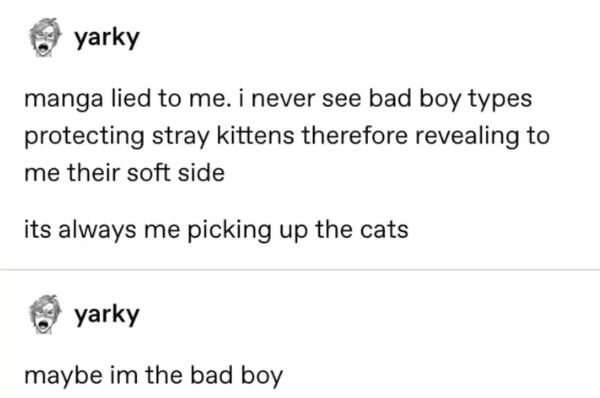Click the divider line between the two posts
The width and height of the screenshot is (600, 398).
[x=300, y=269]
